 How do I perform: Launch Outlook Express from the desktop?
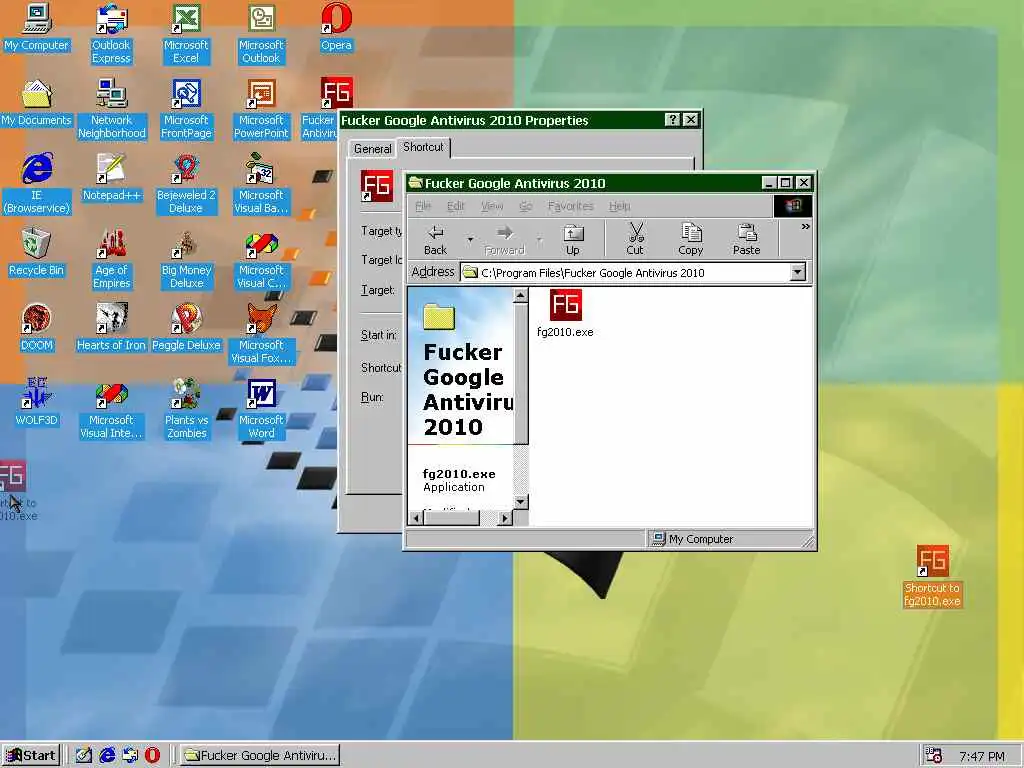click(x=111, y=34)
